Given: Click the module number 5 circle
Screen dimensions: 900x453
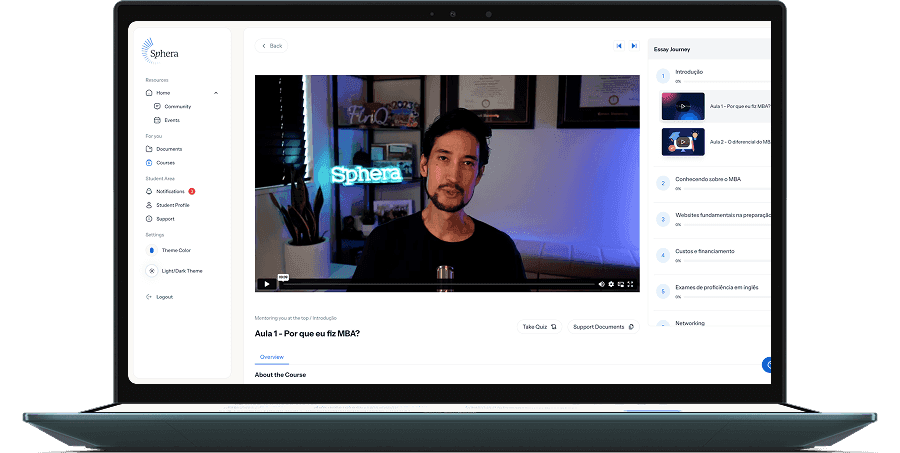Looking at the screenshot, I should pyautogui.click(x=663, y=291).
